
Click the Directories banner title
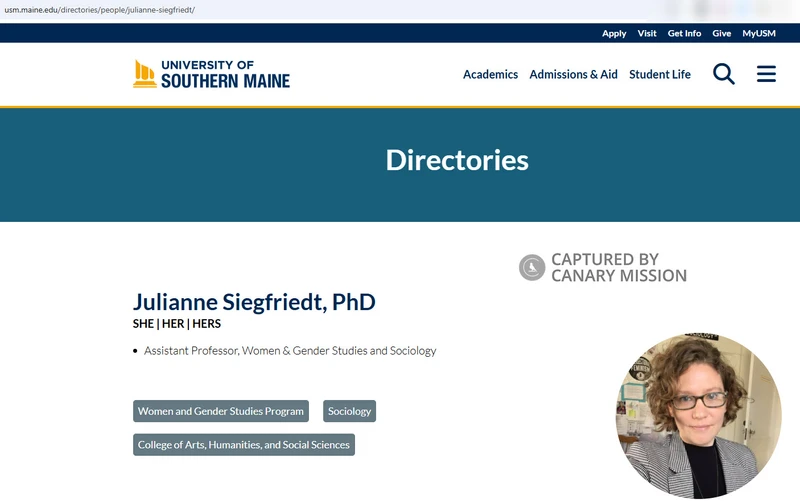point(457,160)
